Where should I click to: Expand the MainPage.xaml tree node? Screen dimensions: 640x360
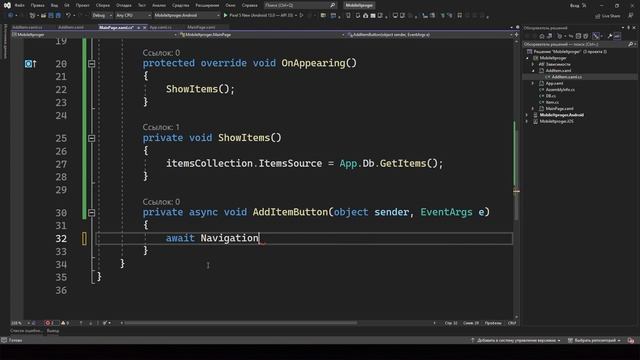pos(533,109)
